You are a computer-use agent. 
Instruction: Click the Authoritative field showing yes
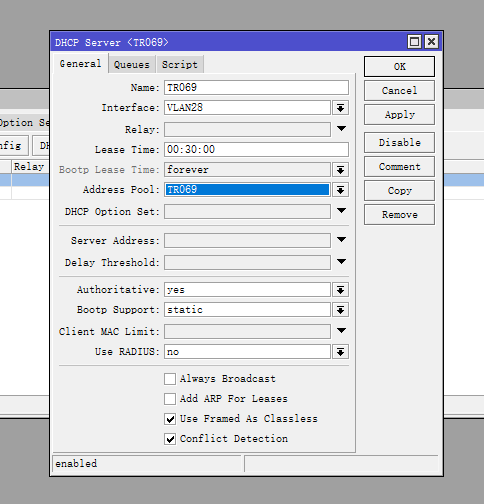[x=247, y=290]
